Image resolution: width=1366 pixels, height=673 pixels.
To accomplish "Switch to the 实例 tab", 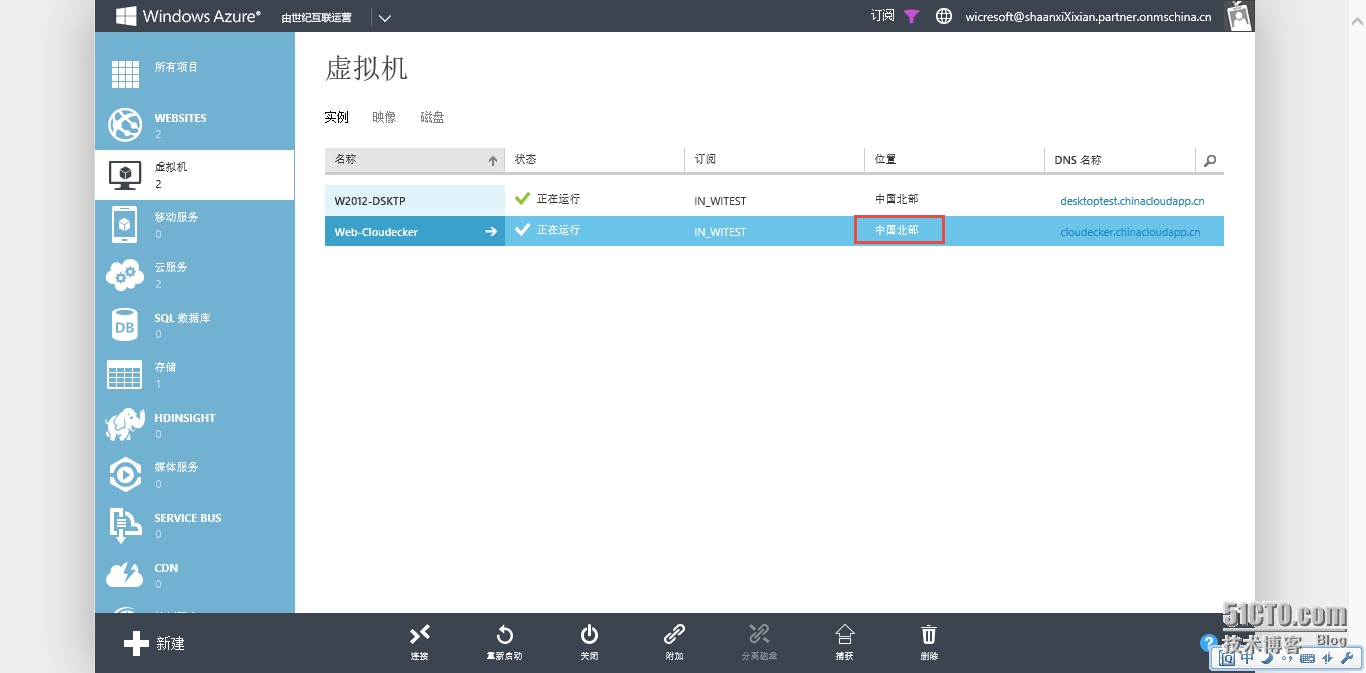I will (337, 117).
